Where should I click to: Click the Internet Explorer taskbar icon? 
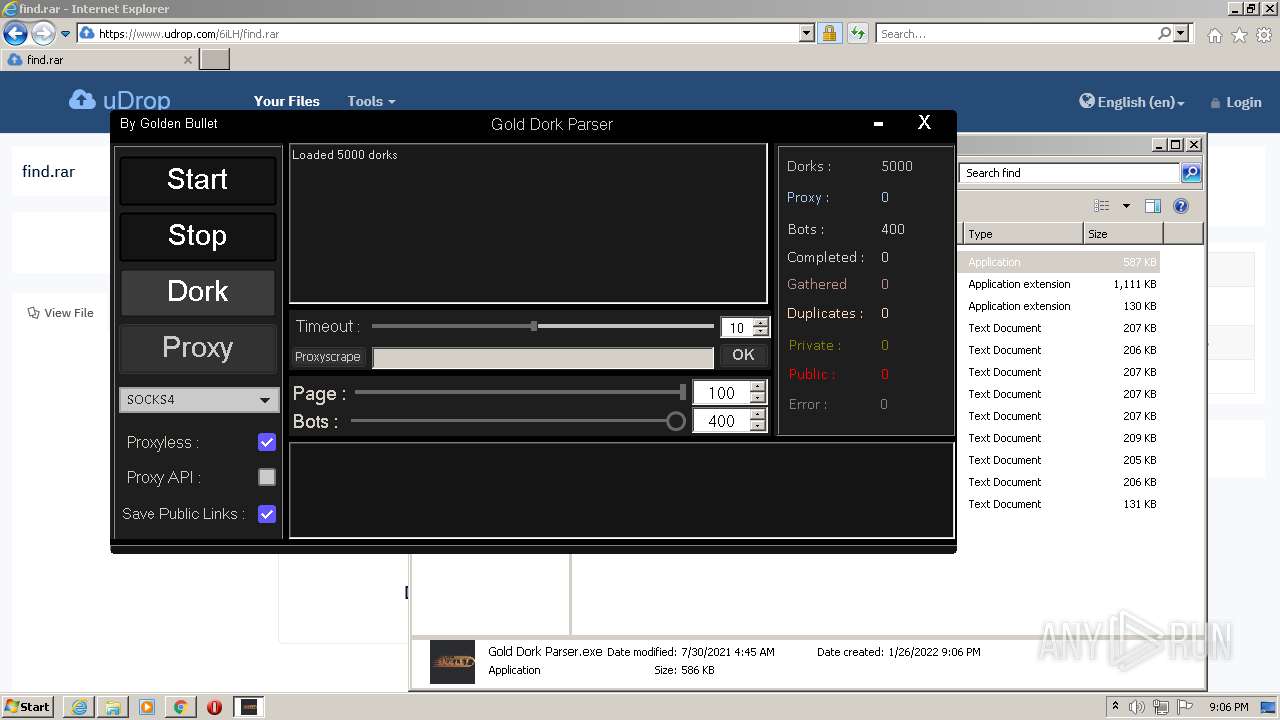(79, 707)
